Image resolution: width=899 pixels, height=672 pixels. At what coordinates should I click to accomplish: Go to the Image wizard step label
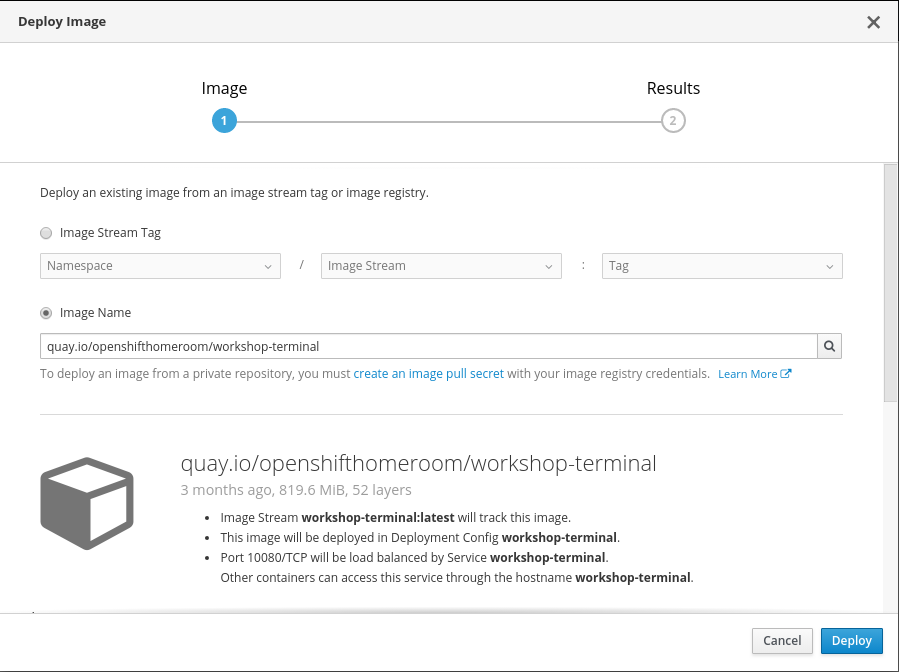coord(224,88)
